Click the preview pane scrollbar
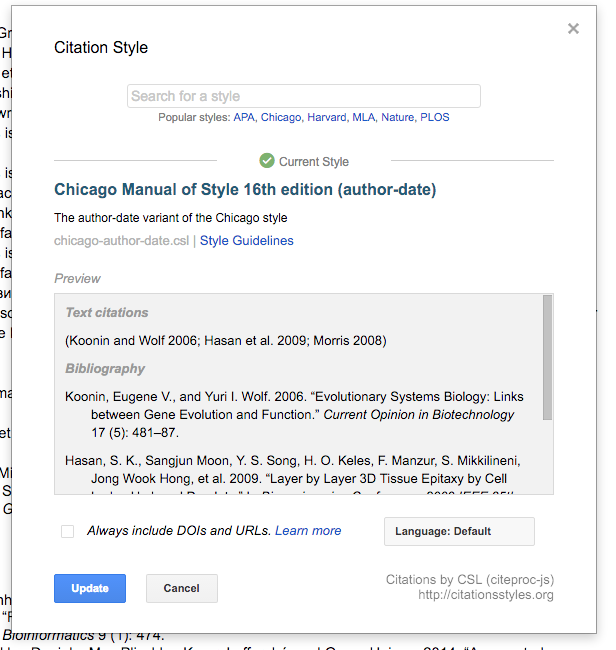The image size is (616, 650). coord(547,360)
